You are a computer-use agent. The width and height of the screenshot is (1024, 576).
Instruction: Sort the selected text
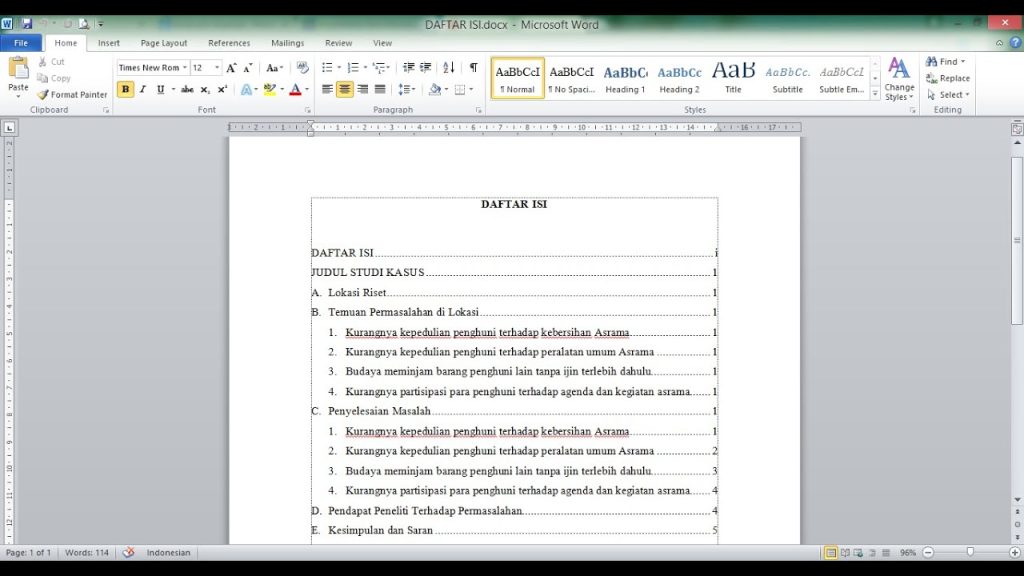pyautogui.click(x=449, y=67)
